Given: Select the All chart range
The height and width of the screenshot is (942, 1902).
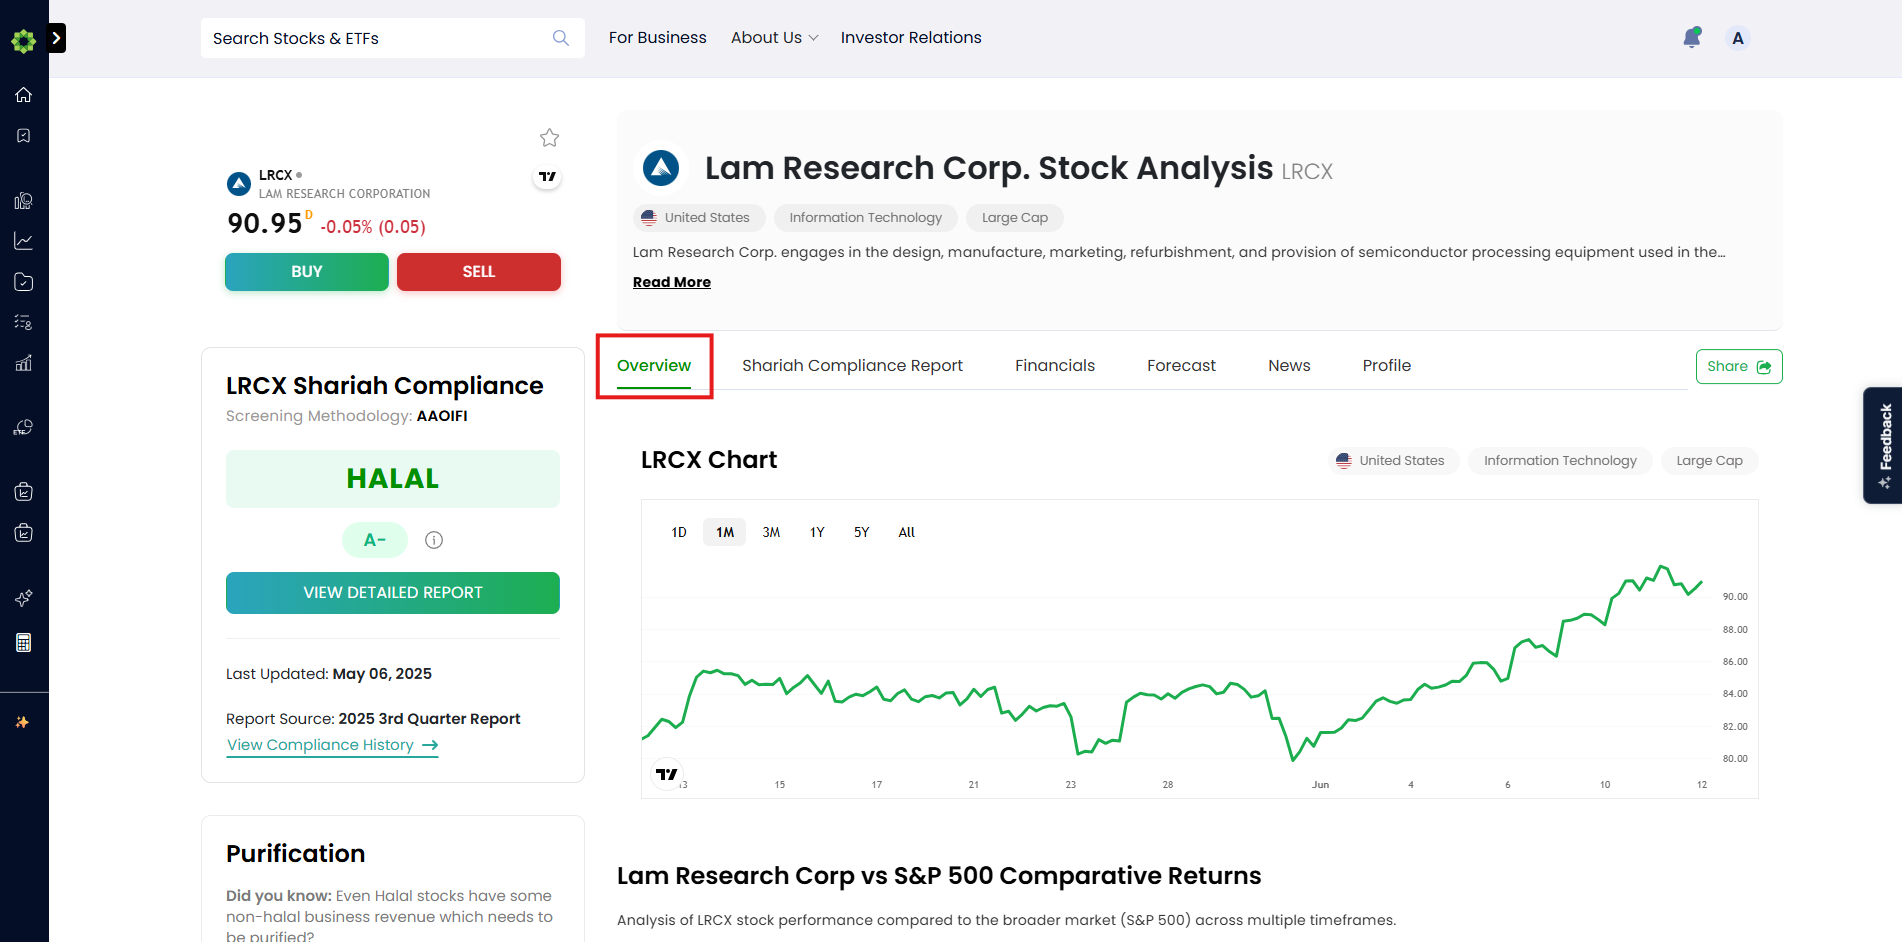Looking at the screenshot, I should coord(906,532).
